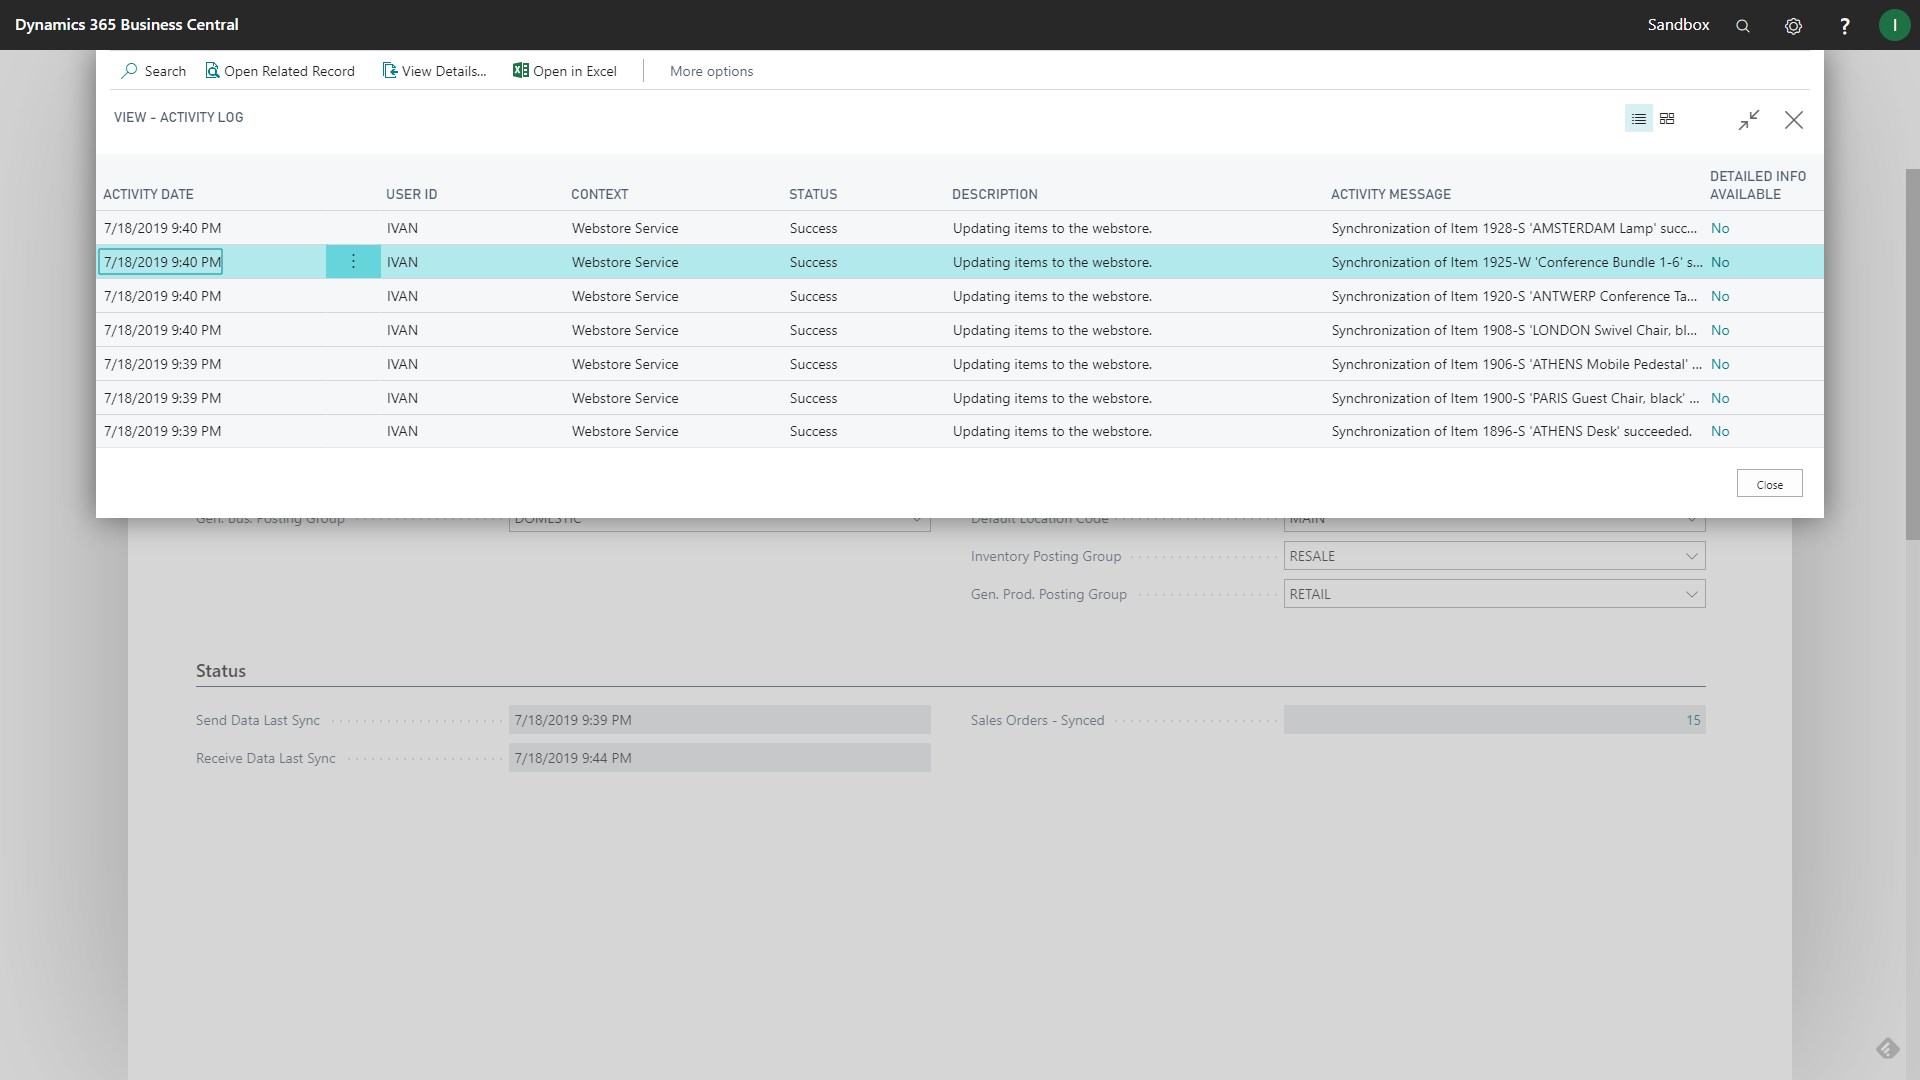This screenshot has width=1920, height=1080.
Task: Open activity log in Excel
Action: click(x=565, y=71)
